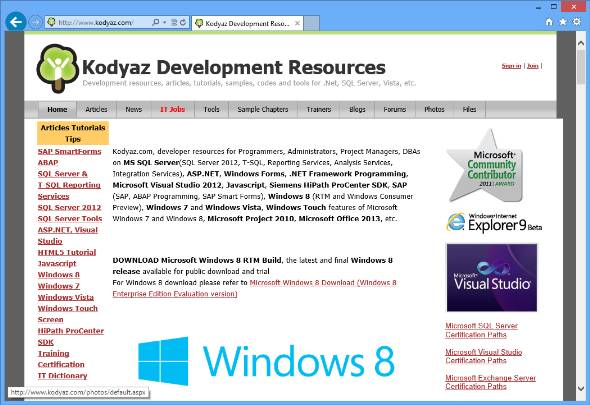Click the Microsoft Community Contributor award badge

485,166
